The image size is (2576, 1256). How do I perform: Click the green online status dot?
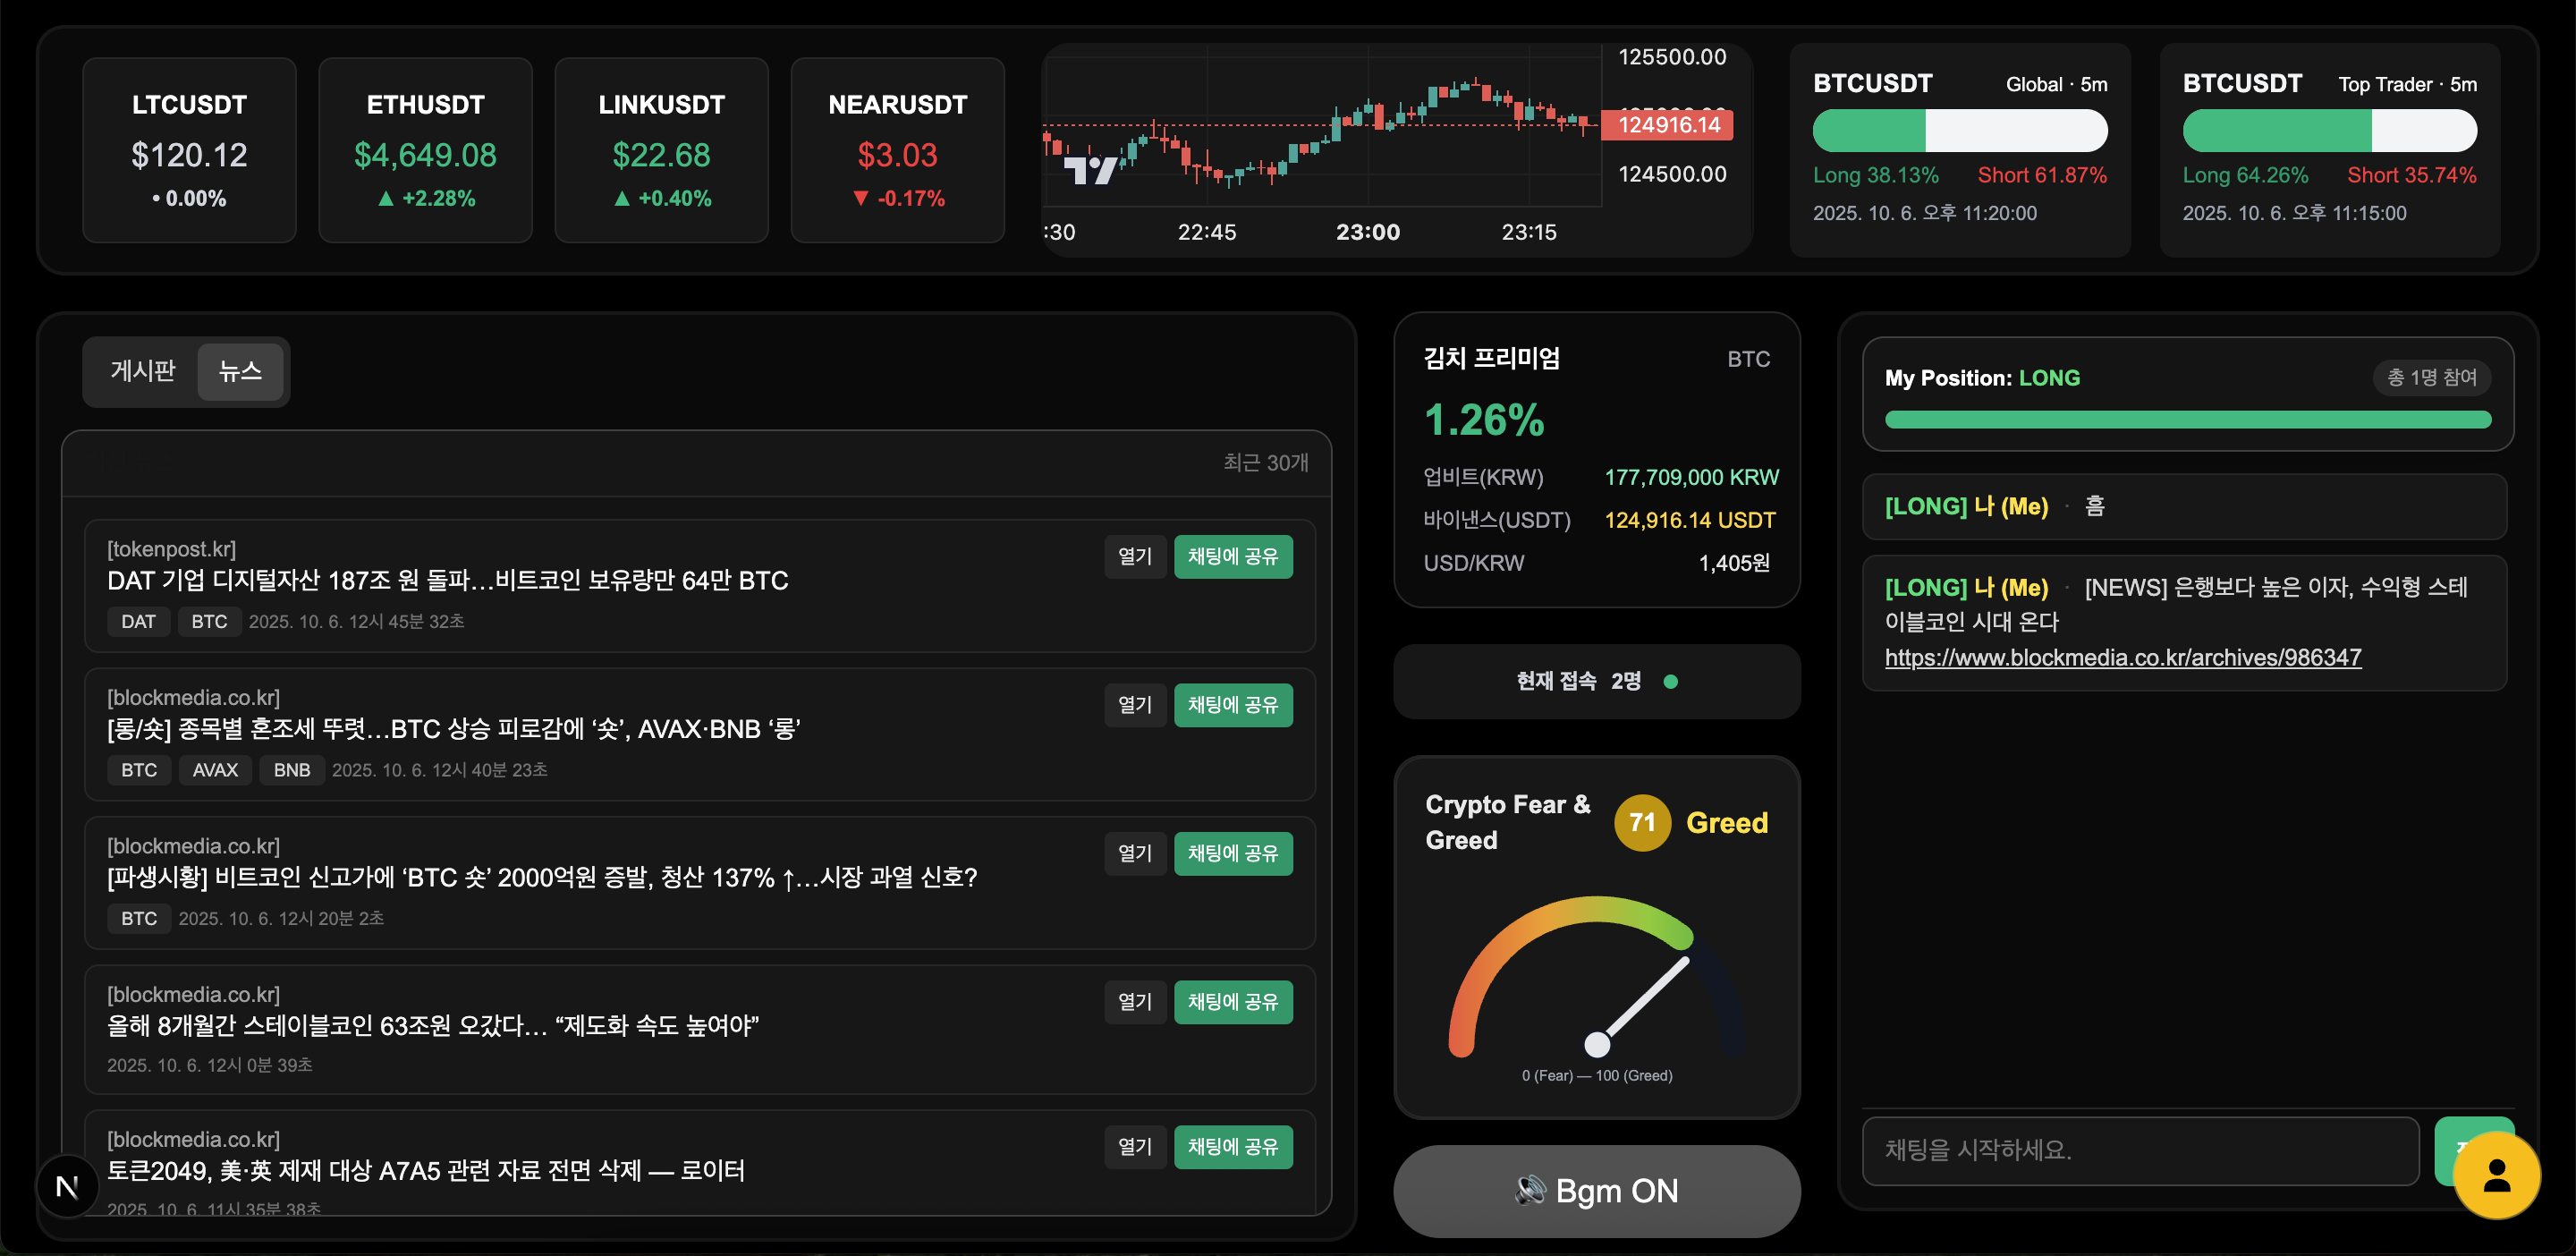point(1670,681)
